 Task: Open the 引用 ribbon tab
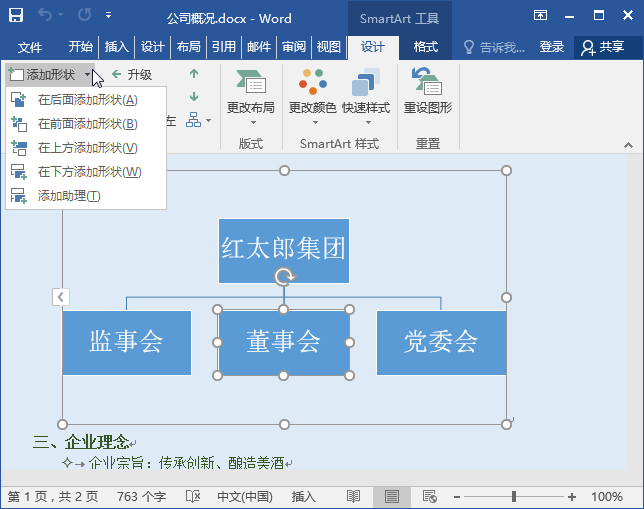[224, 47]
